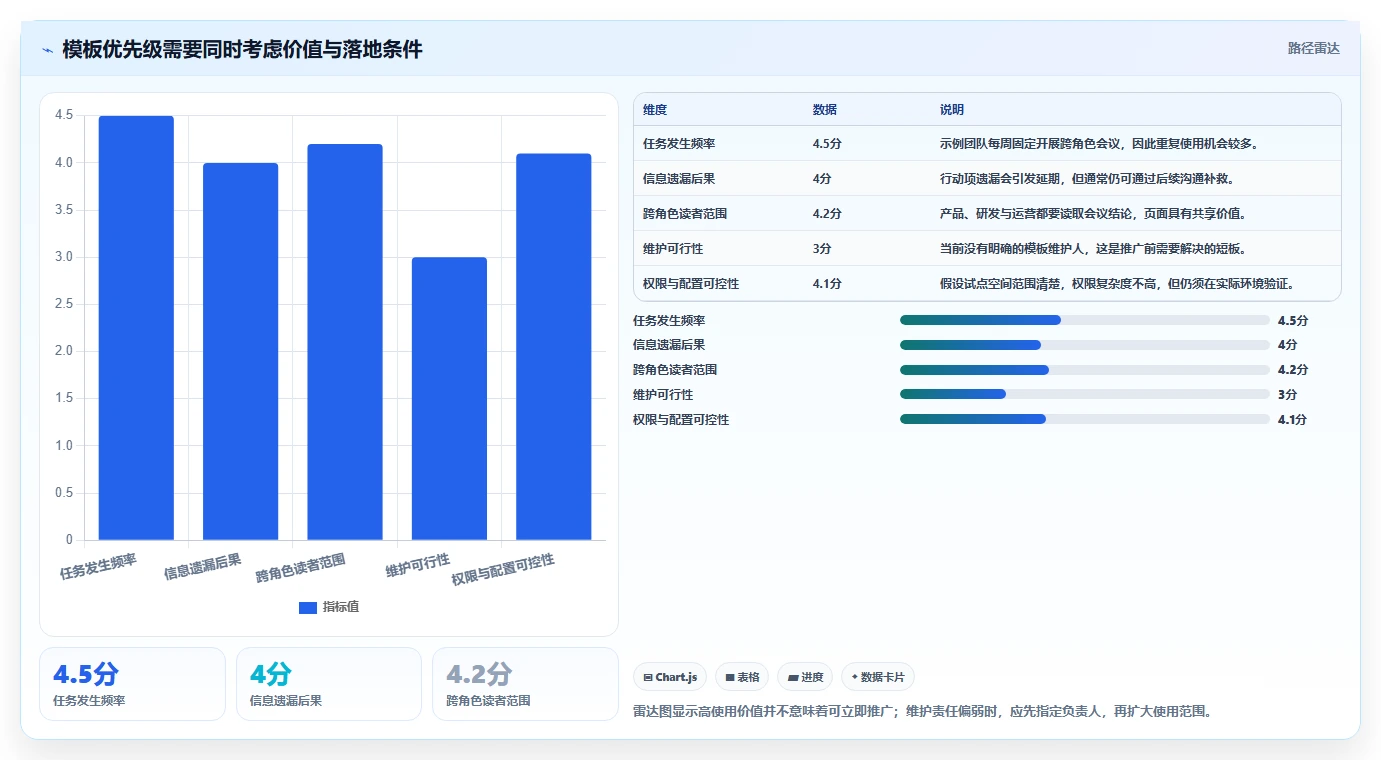This screenshot has height=760, width=1381.
Task: Click the description starting 当前没有明确的模板维护人
Action: 1093,249
